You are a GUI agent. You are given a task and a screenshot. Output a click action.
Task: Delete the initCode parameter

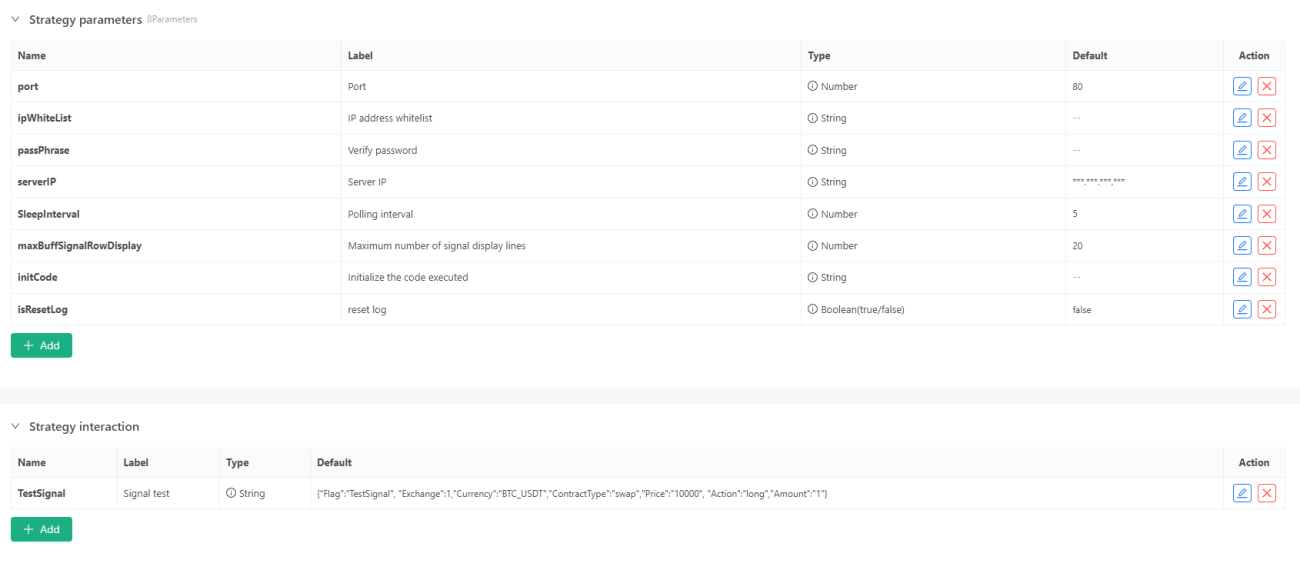pos(1266,277)
